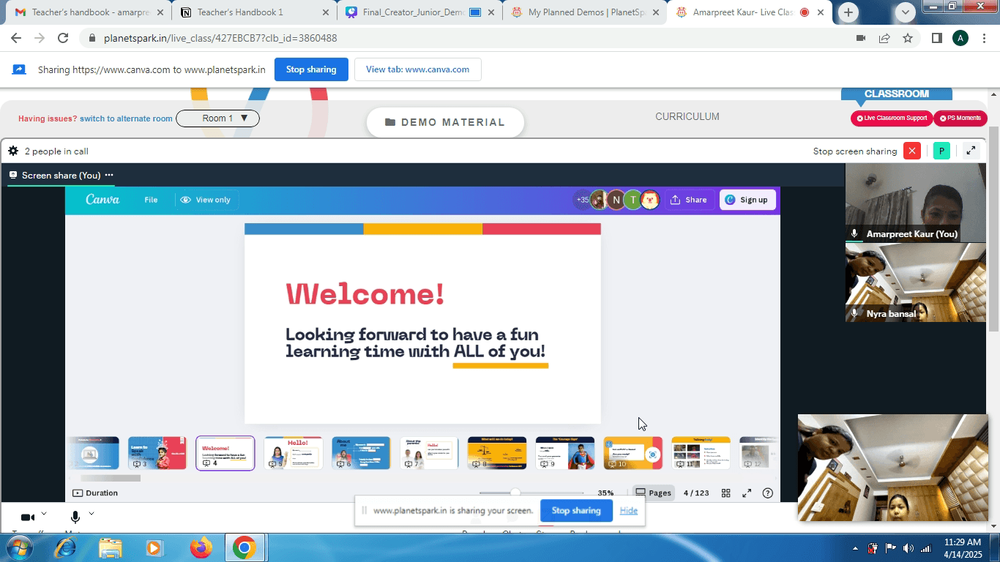The image size is (1000, 562).
Task: Switch to My Planned Demos tab
Action: click(585, 12)
